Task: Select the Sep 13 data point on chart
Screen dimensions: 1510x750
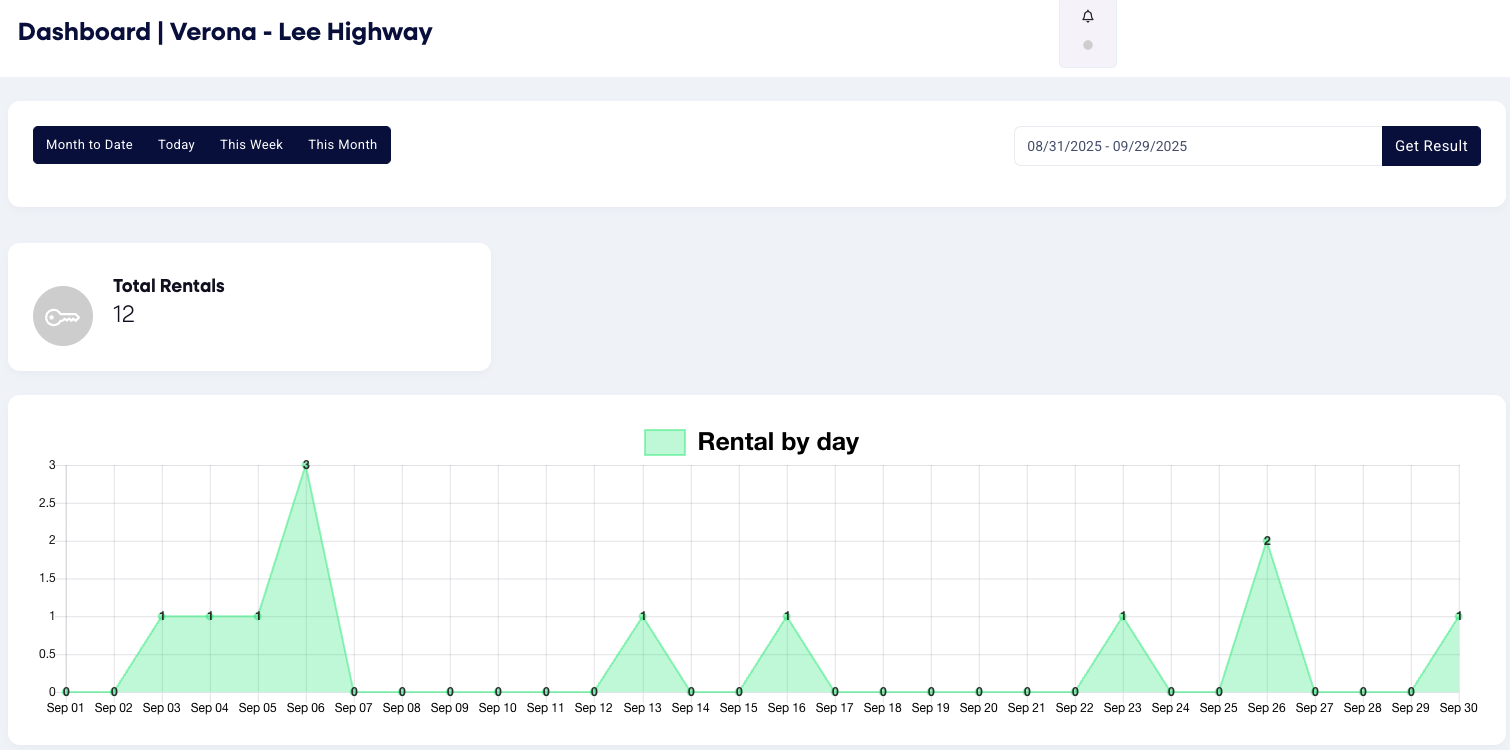Action: coord(642,616)
